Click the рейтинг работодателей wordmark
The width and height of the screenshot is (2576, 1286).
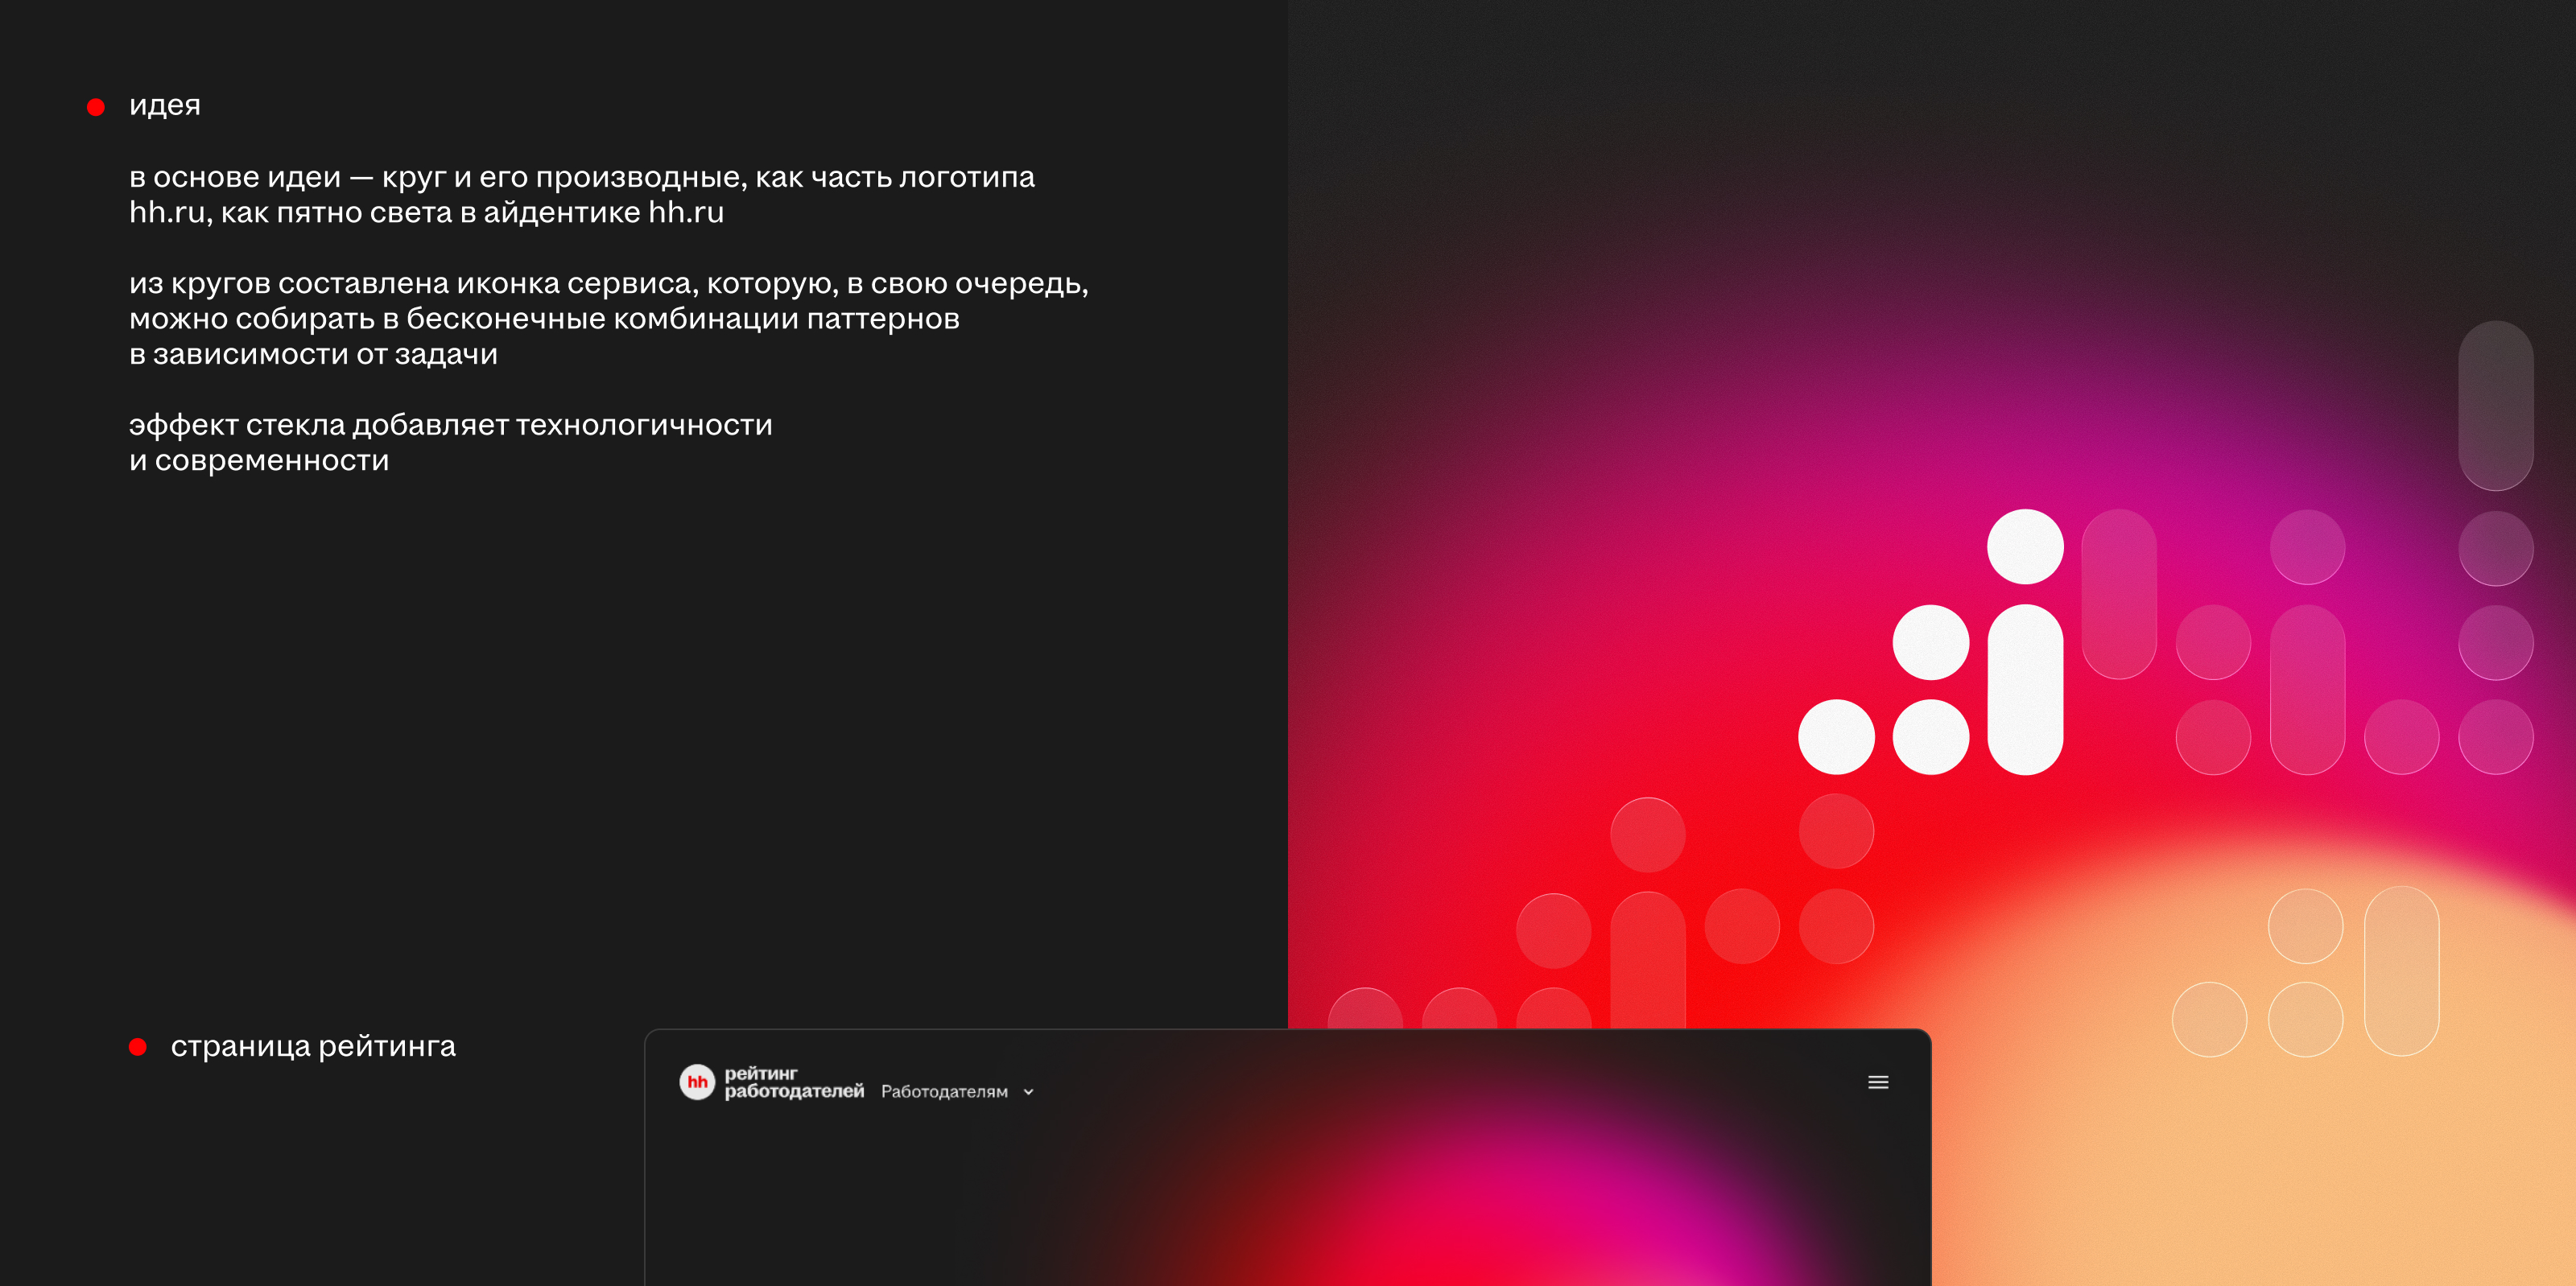click(x=793, y=1082)
